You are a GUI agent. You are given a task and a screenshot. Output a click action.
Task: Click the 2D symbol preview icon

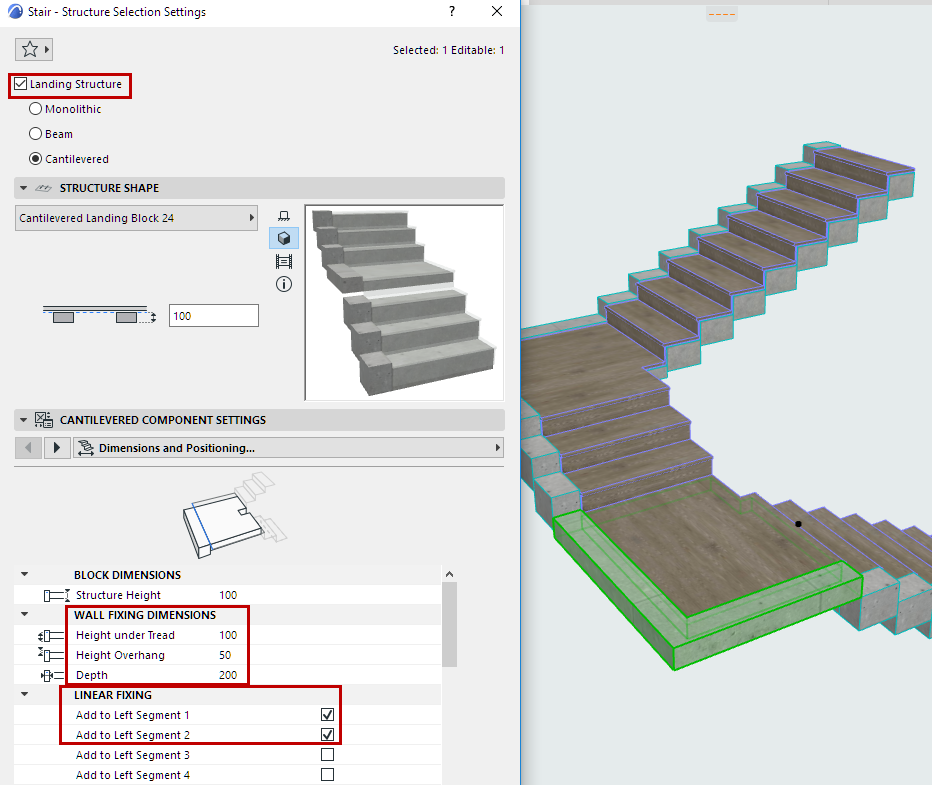[x=283, y=217]
